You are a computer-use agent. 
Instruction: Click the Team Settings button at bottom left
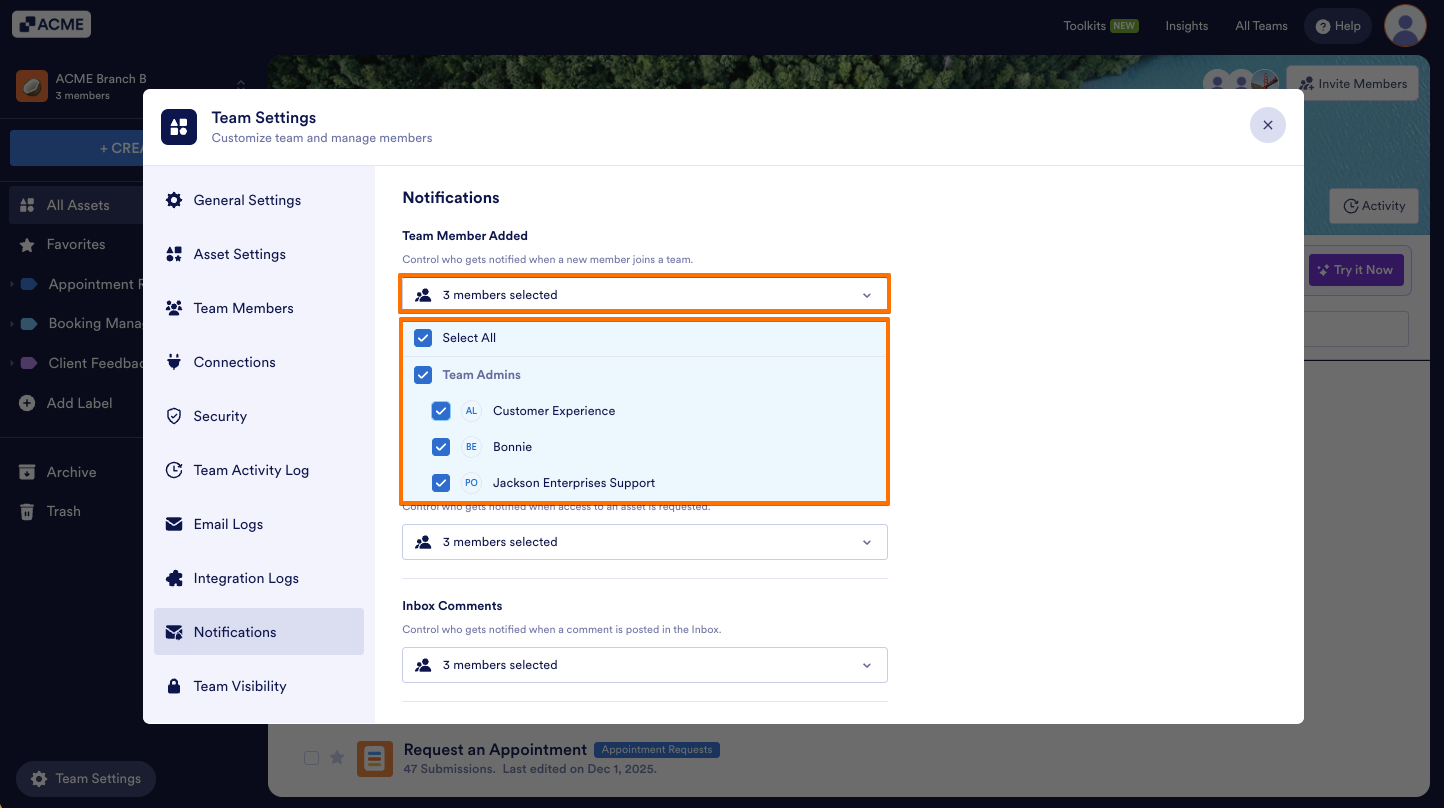click(86, 779)
